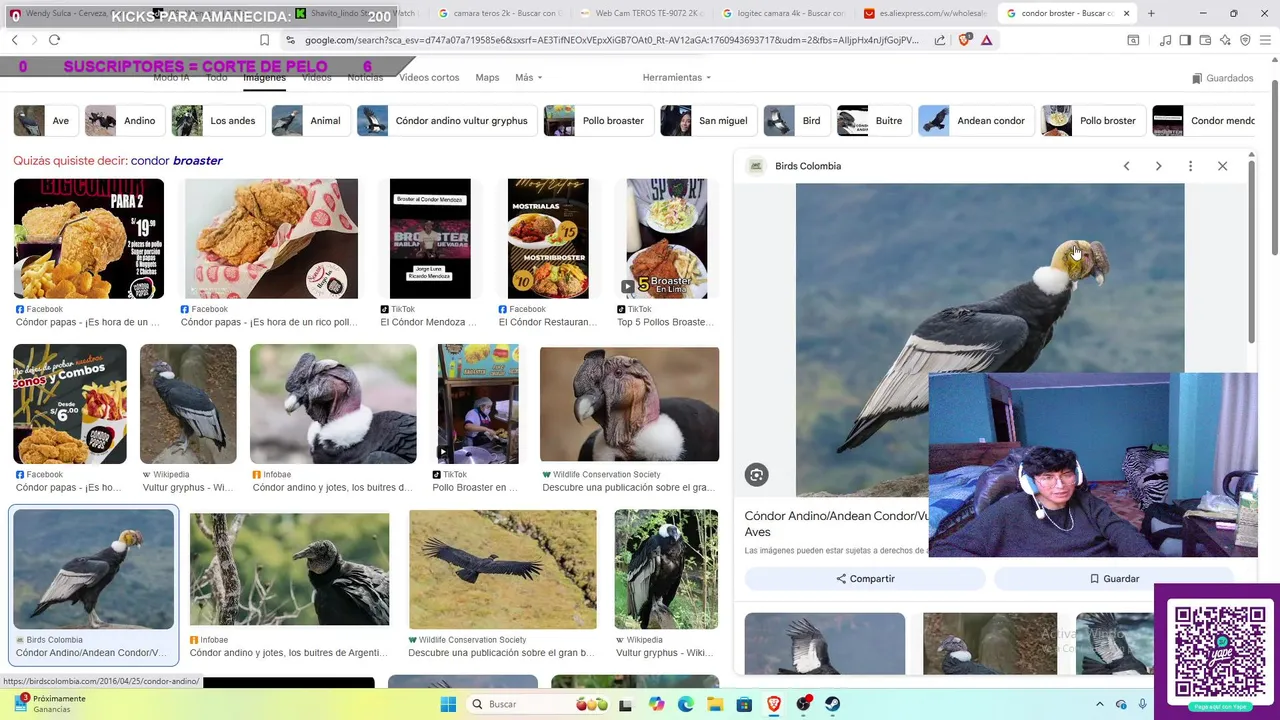Open the 'Pollo Broaster en' TikTok thumbnail

click(x=478, y=404)
